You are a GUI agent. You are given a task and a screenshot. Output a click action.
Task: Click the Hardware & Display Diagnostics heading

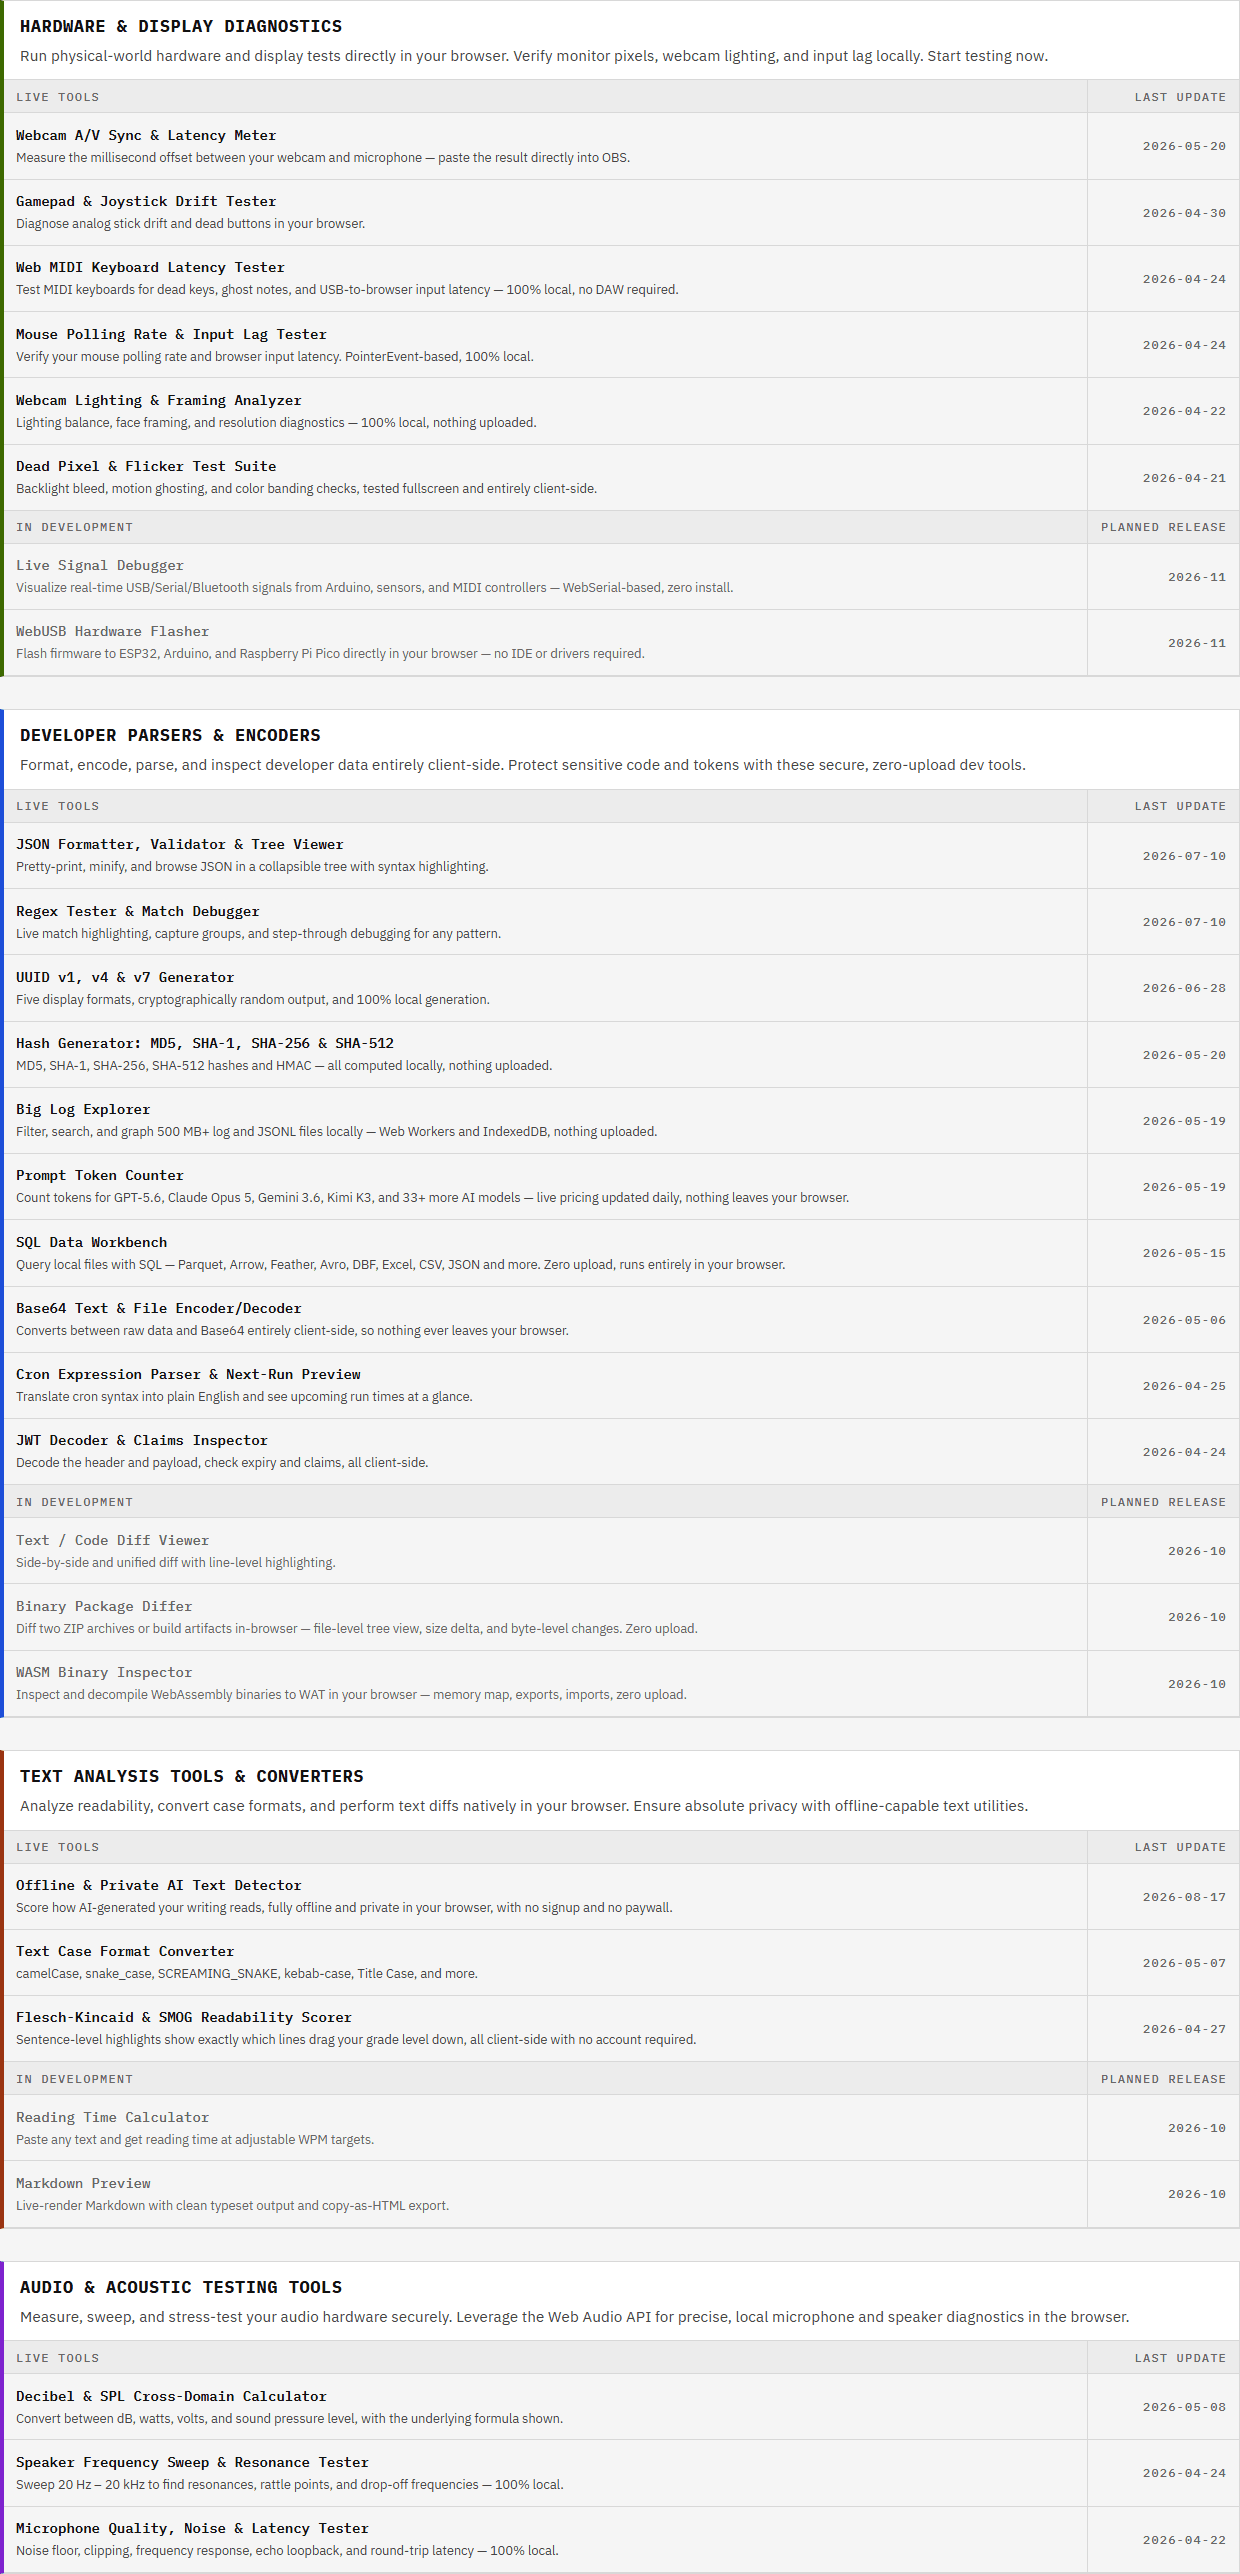click(x=181, y=27)
